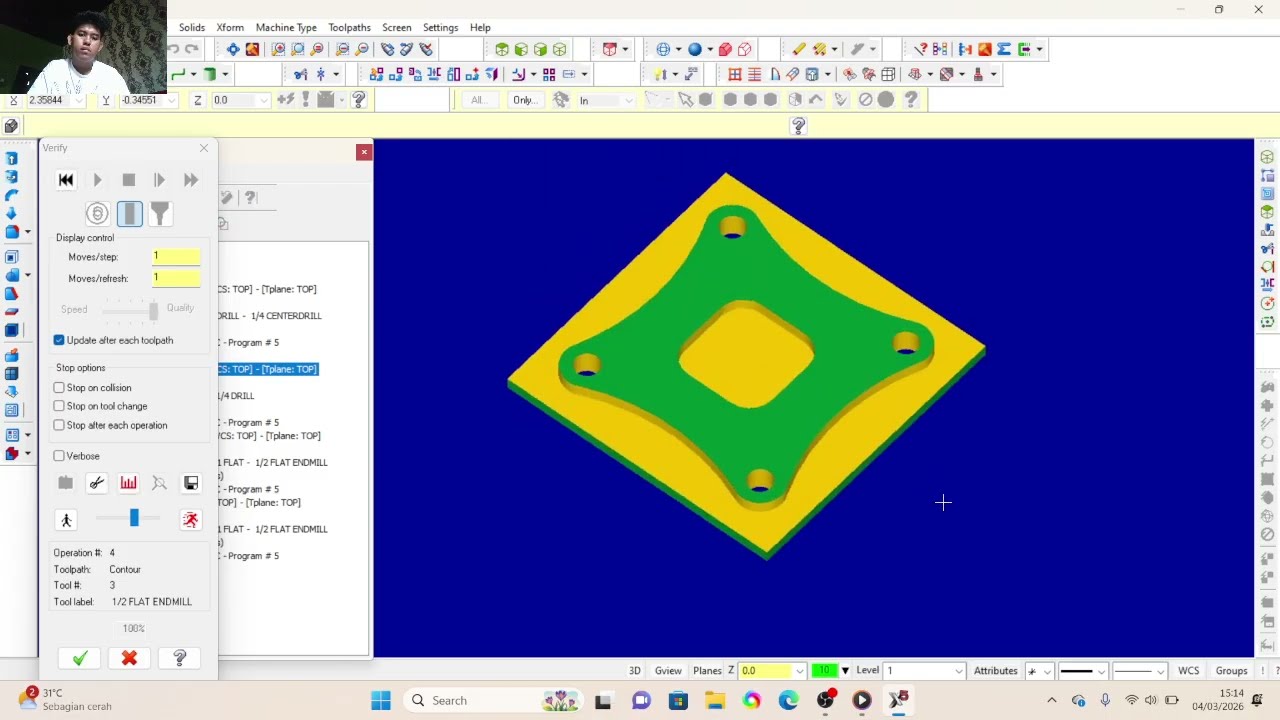
Task: Click the help question mark below ribbon
Action: tap(798, 126)
